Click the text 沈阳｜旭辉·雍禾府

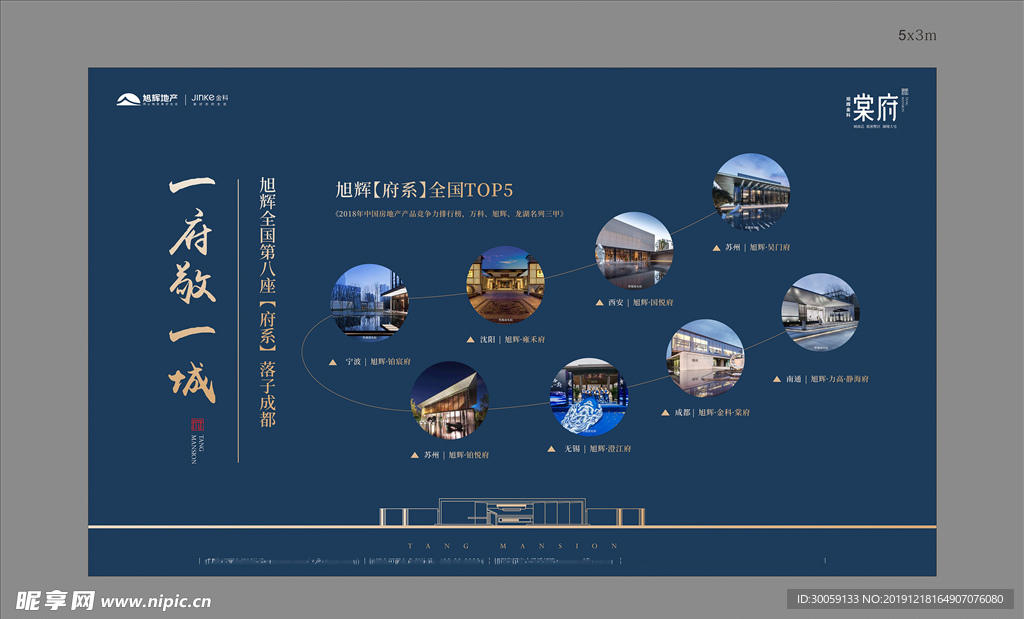coord(512,340)
